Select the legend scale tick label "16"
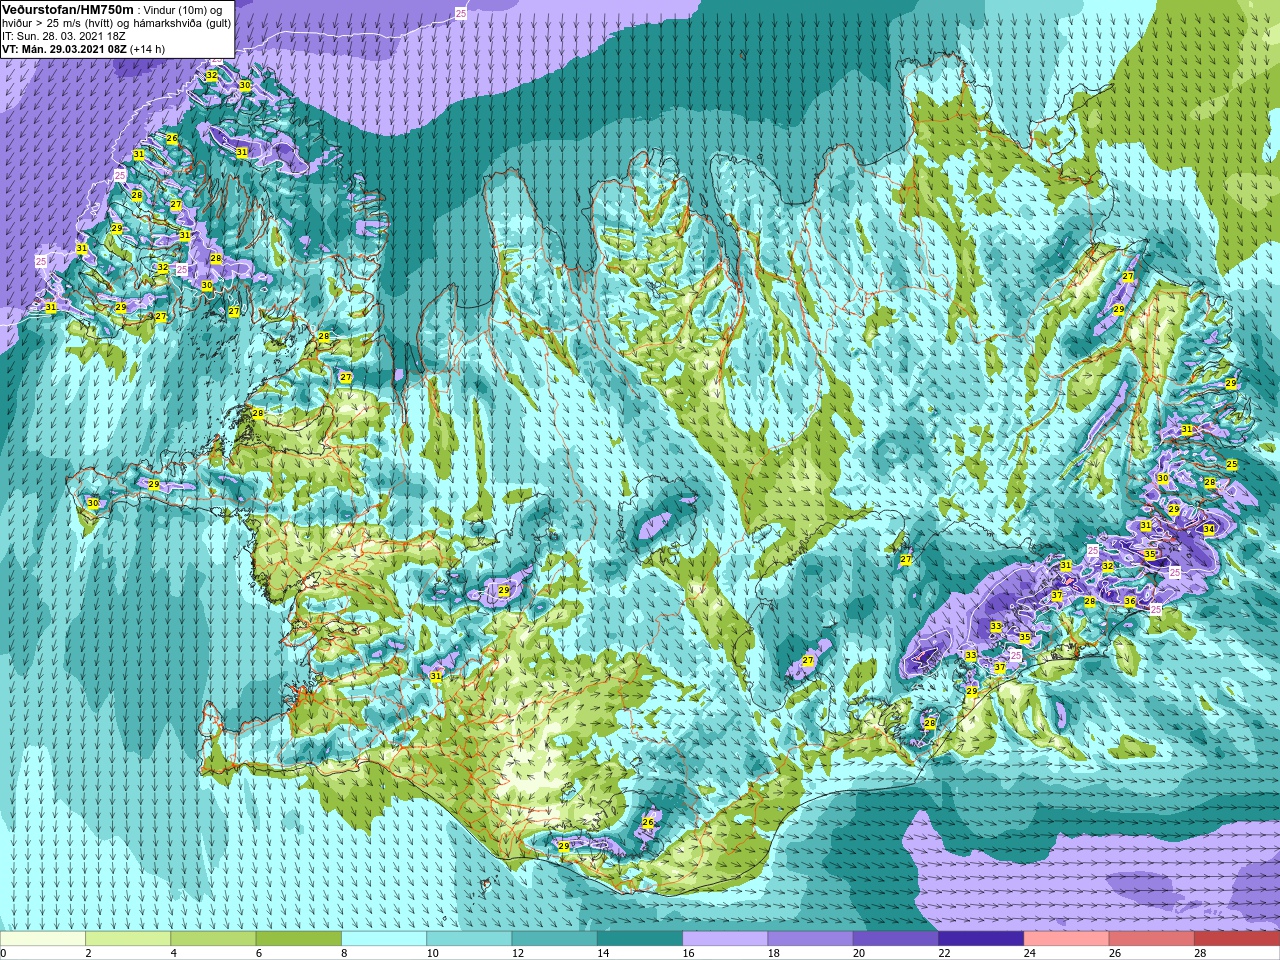The width and height of the screenshot is (1280, 960). [688, 953]
